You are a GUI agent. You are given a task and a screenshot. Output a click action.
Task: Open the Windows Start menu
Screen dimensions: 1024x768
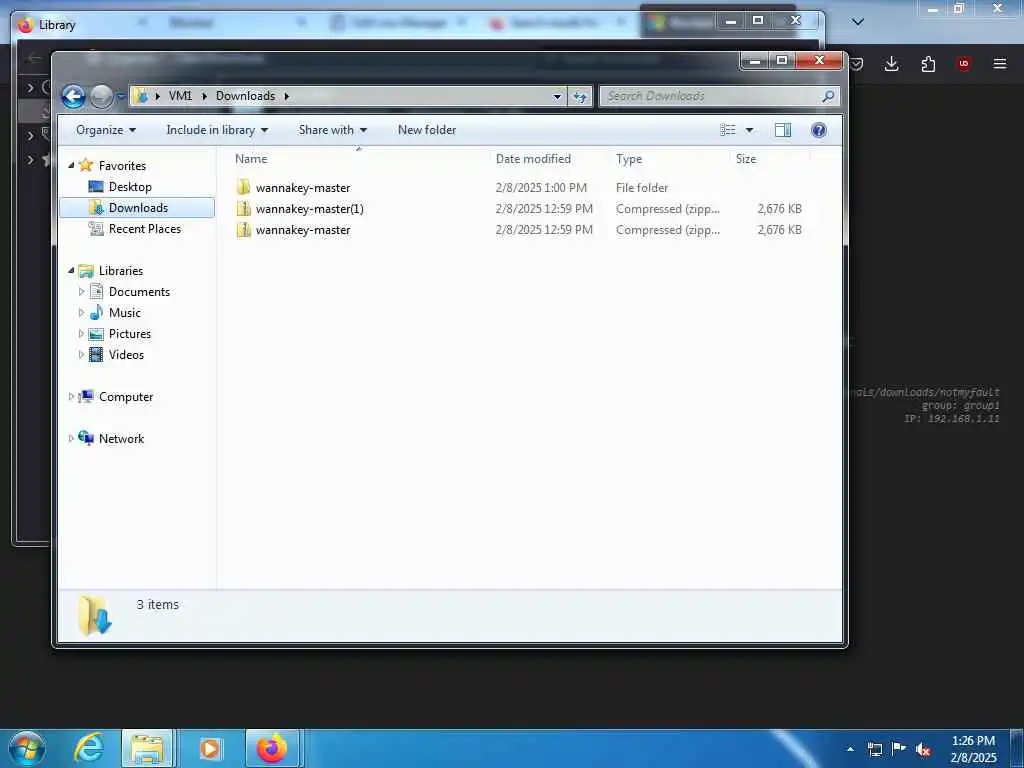point(27,748)
